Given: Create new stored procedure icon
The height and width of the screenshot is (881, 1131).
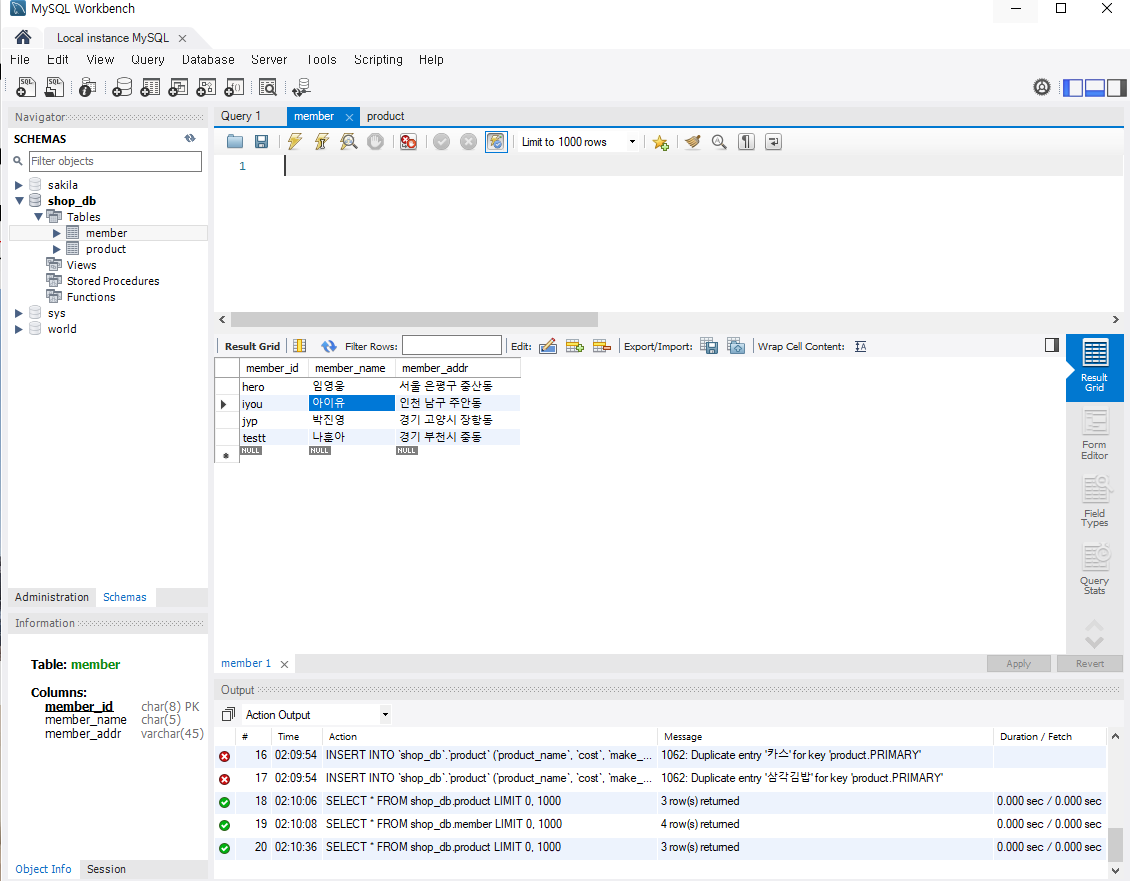Looking at the screenshot, I should click(x=206, y=87).
